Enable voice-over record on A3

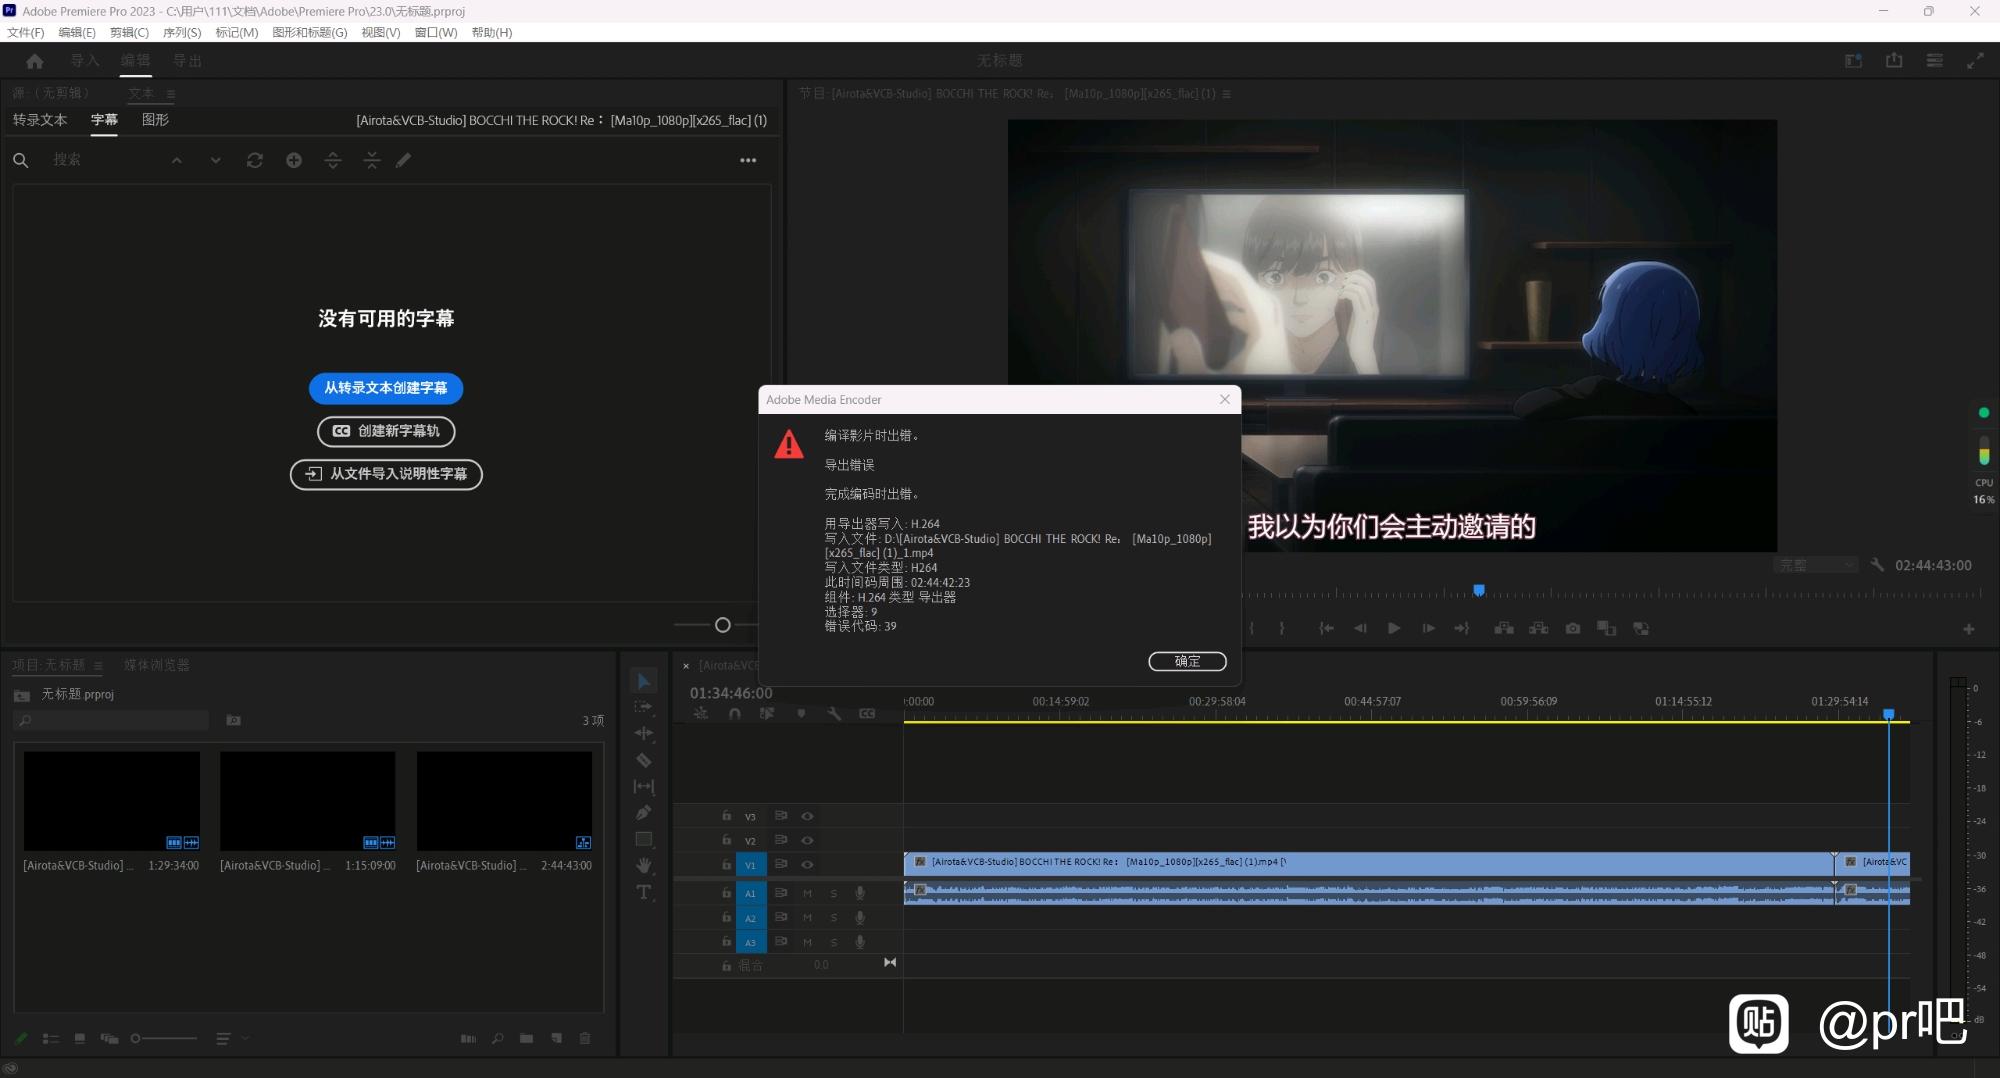click(x=860, y=942)
